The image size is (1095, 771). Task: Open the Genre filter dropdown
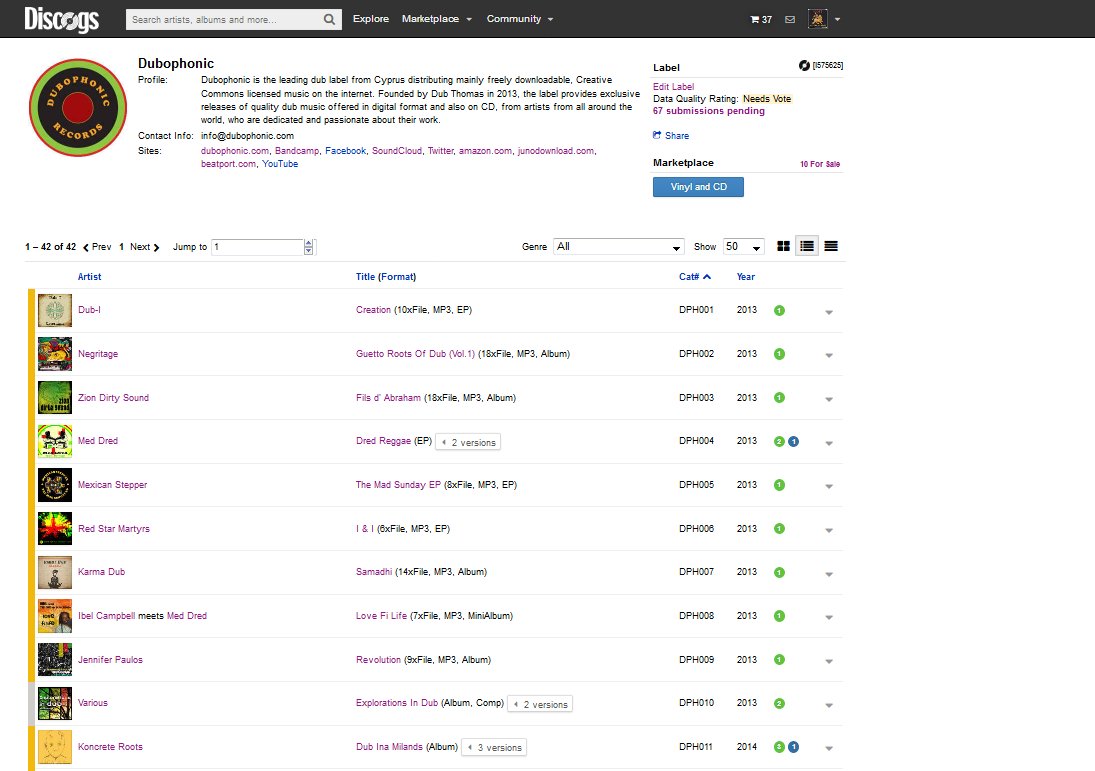[x=619, y=247]
